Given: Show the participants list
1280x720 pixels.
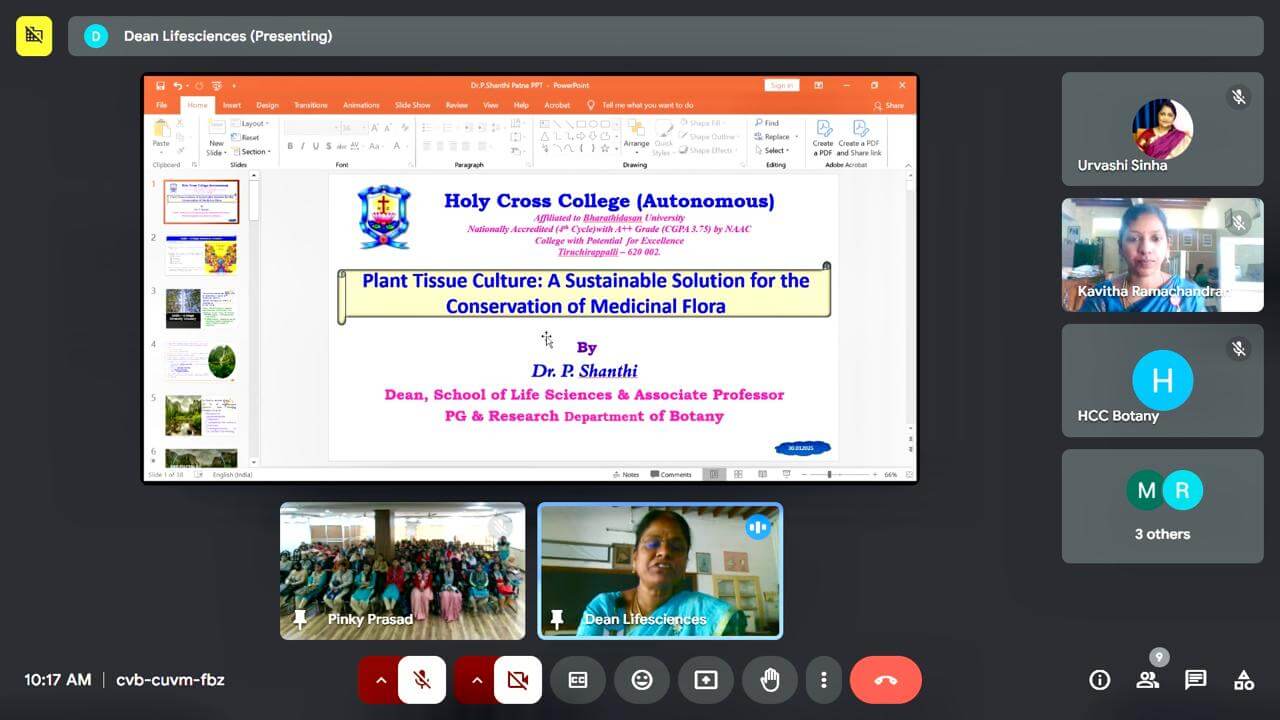Looking at the screenshot, I should click(1147, 680).
